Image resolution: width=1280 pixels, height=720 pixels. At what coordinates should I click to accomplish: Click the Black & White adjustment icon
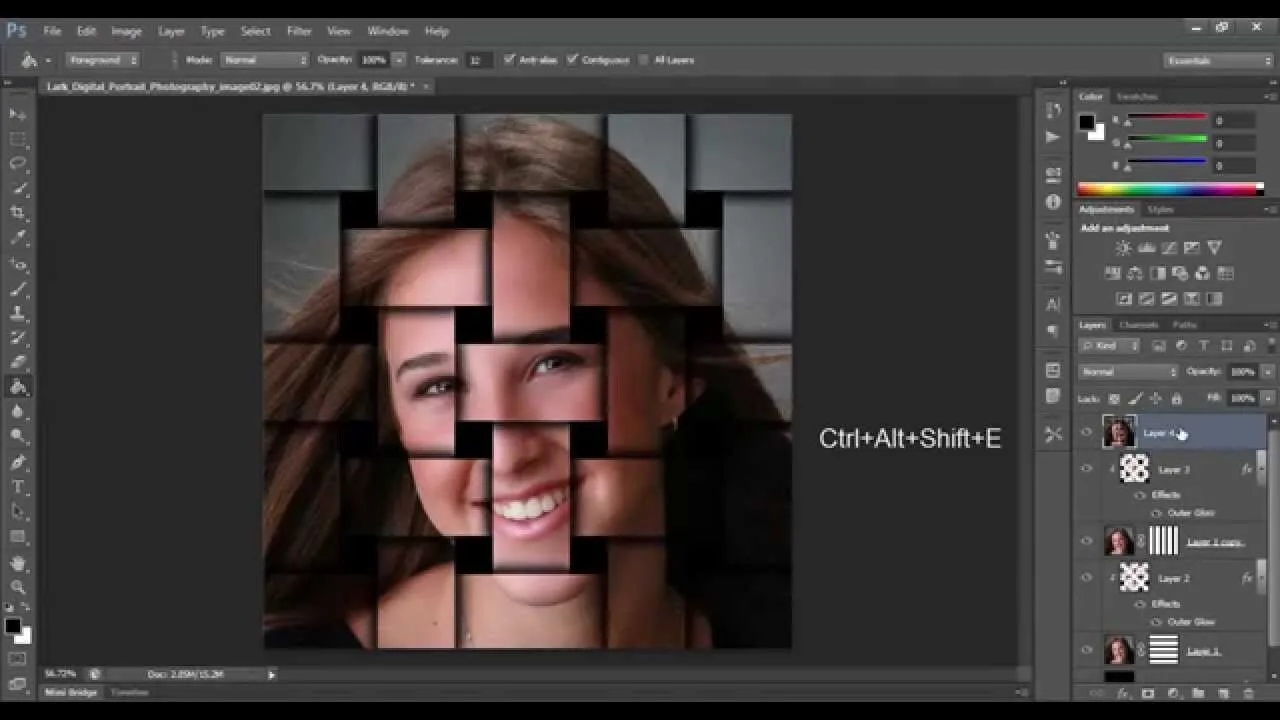tap(1158, 273)
